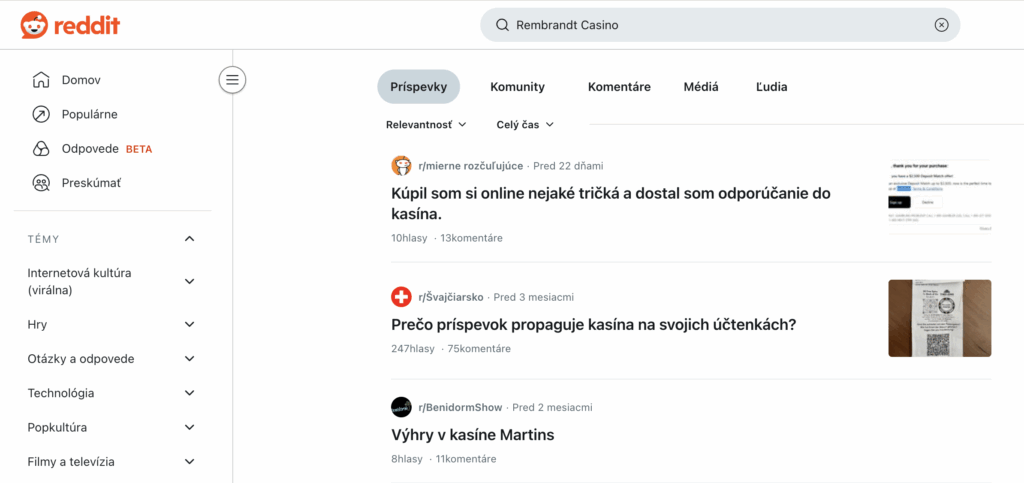The width and height of the screenshot is (1024, 483).
Task: Open Domov home icon
Action: click(41, 80)
